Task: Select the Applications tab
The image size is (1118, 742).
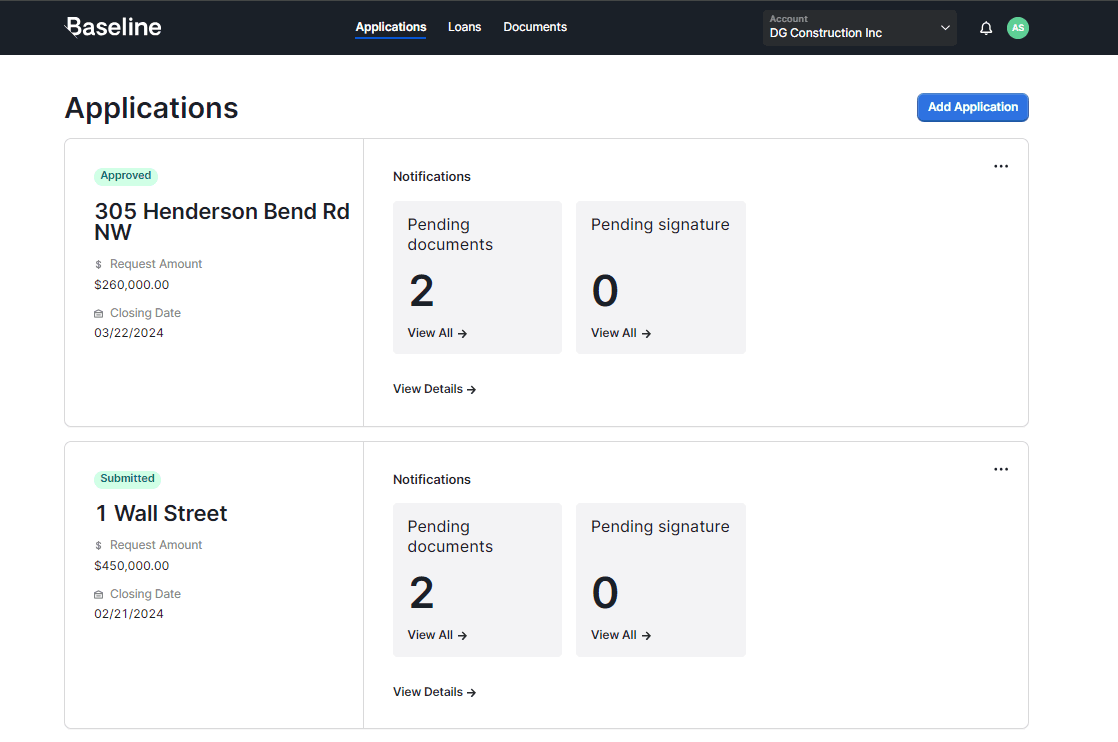Action: point(391,27)
